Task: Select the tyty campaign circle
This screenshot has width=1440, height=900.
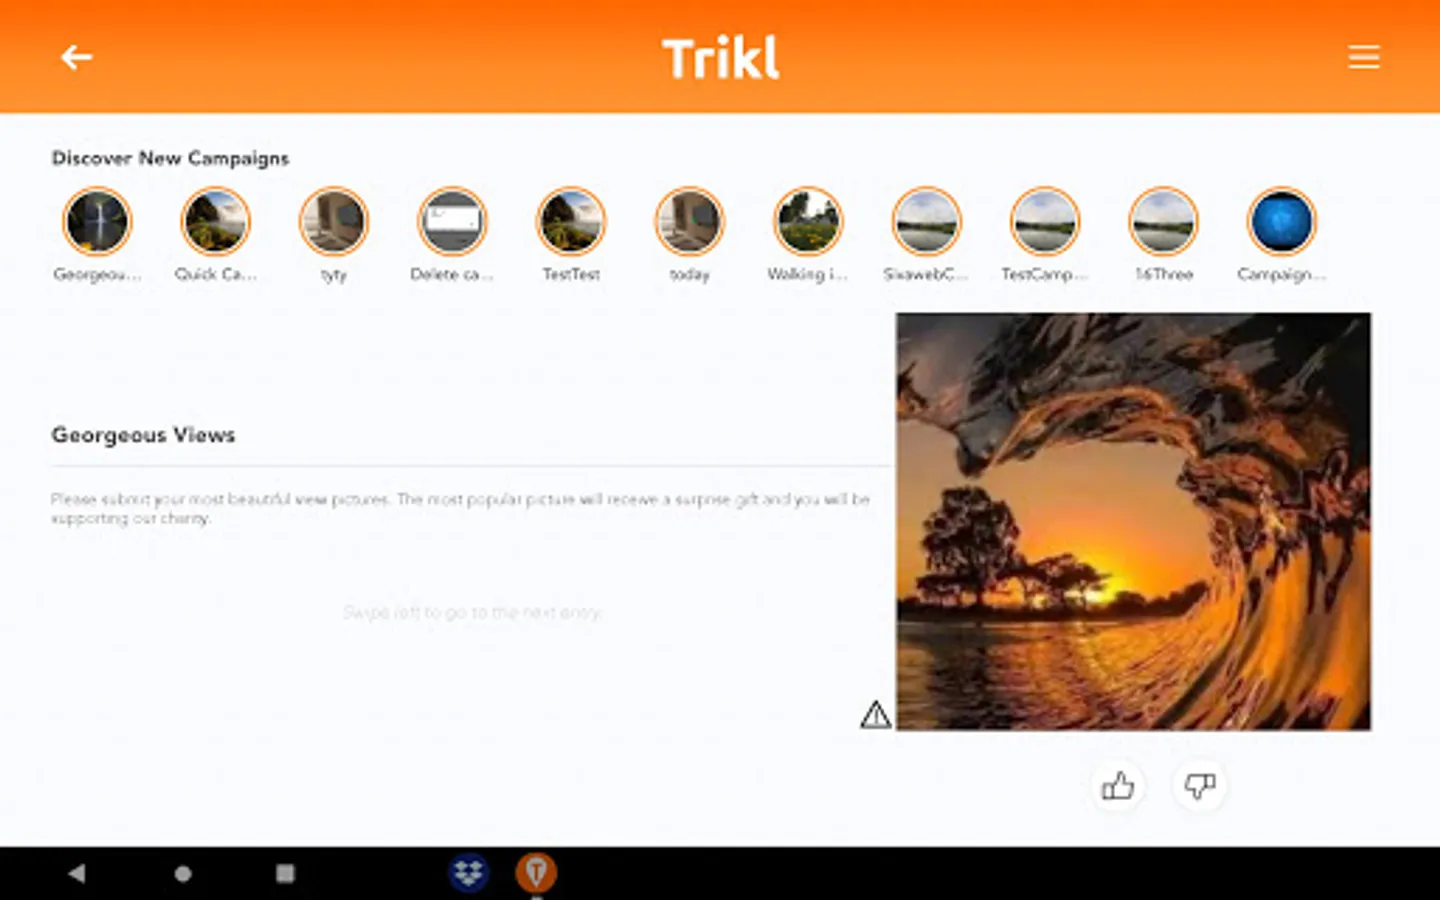Action: [x=334, y=222]
